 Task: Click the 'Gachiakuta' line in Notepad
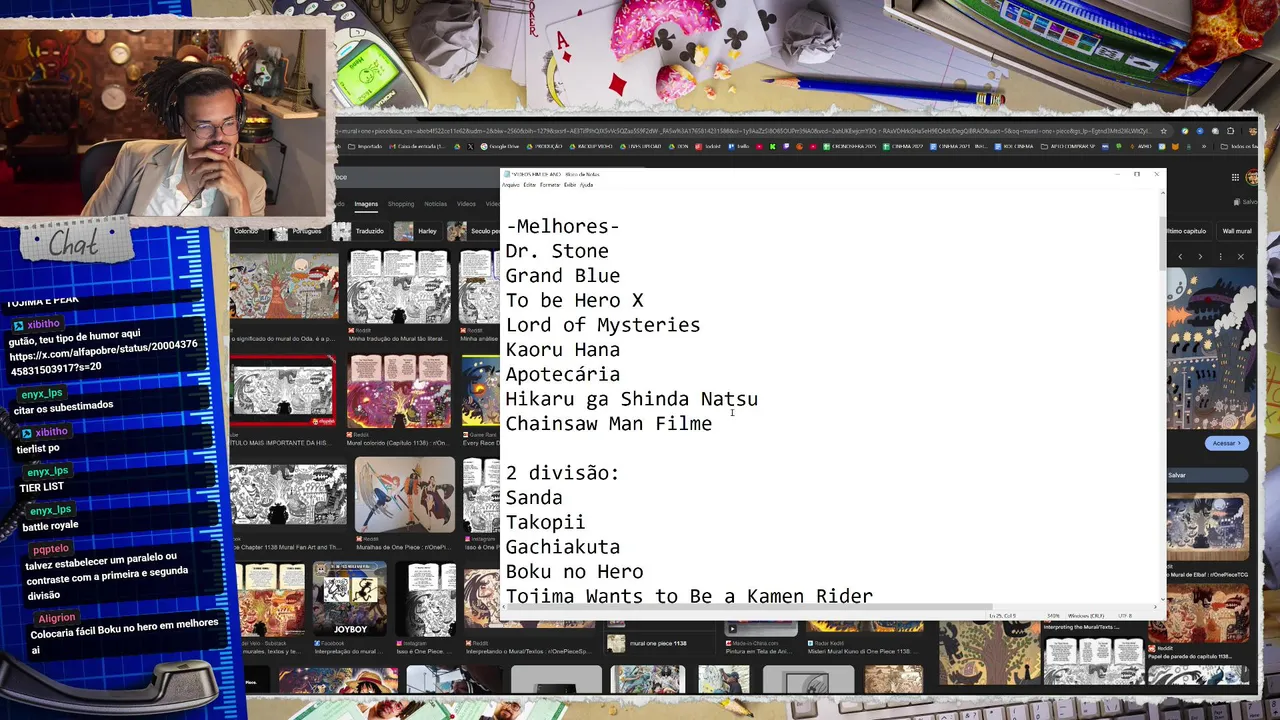click(x=563, y=547)
